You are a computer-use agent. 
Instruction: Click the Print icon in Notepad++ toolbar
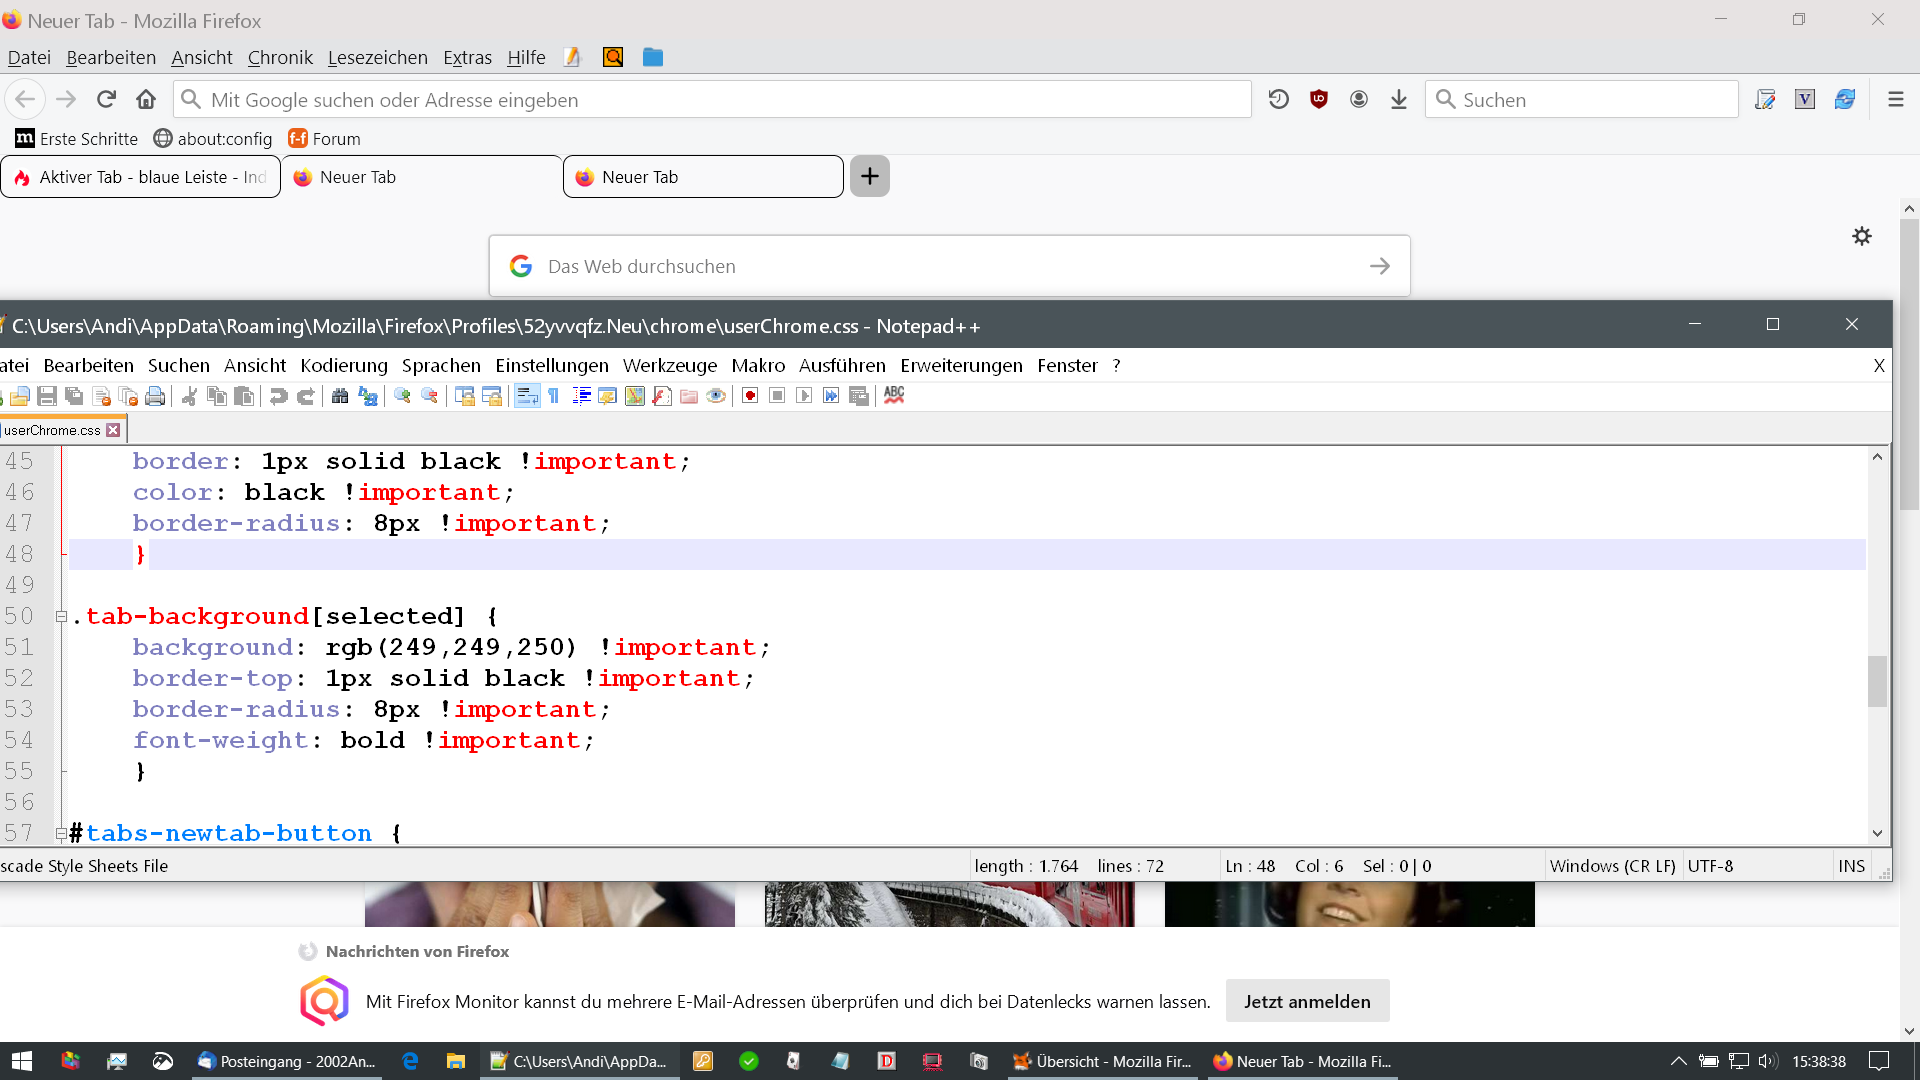[x=155, y=396]
